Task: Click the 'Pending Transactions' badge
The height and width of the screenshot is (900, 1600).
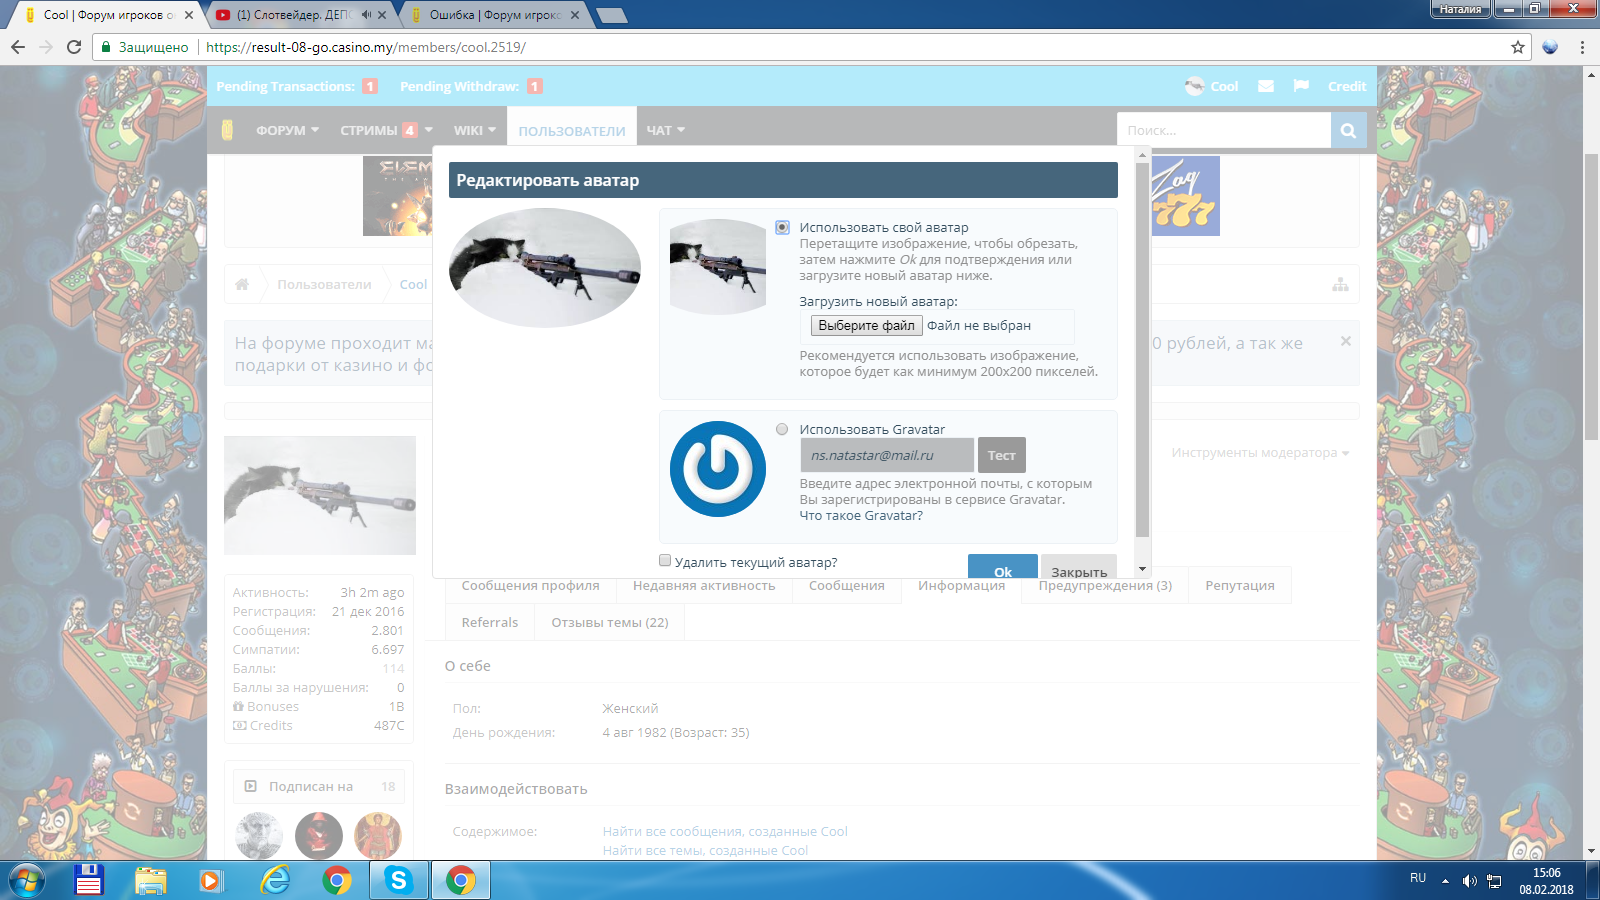Action: point(370,86)
